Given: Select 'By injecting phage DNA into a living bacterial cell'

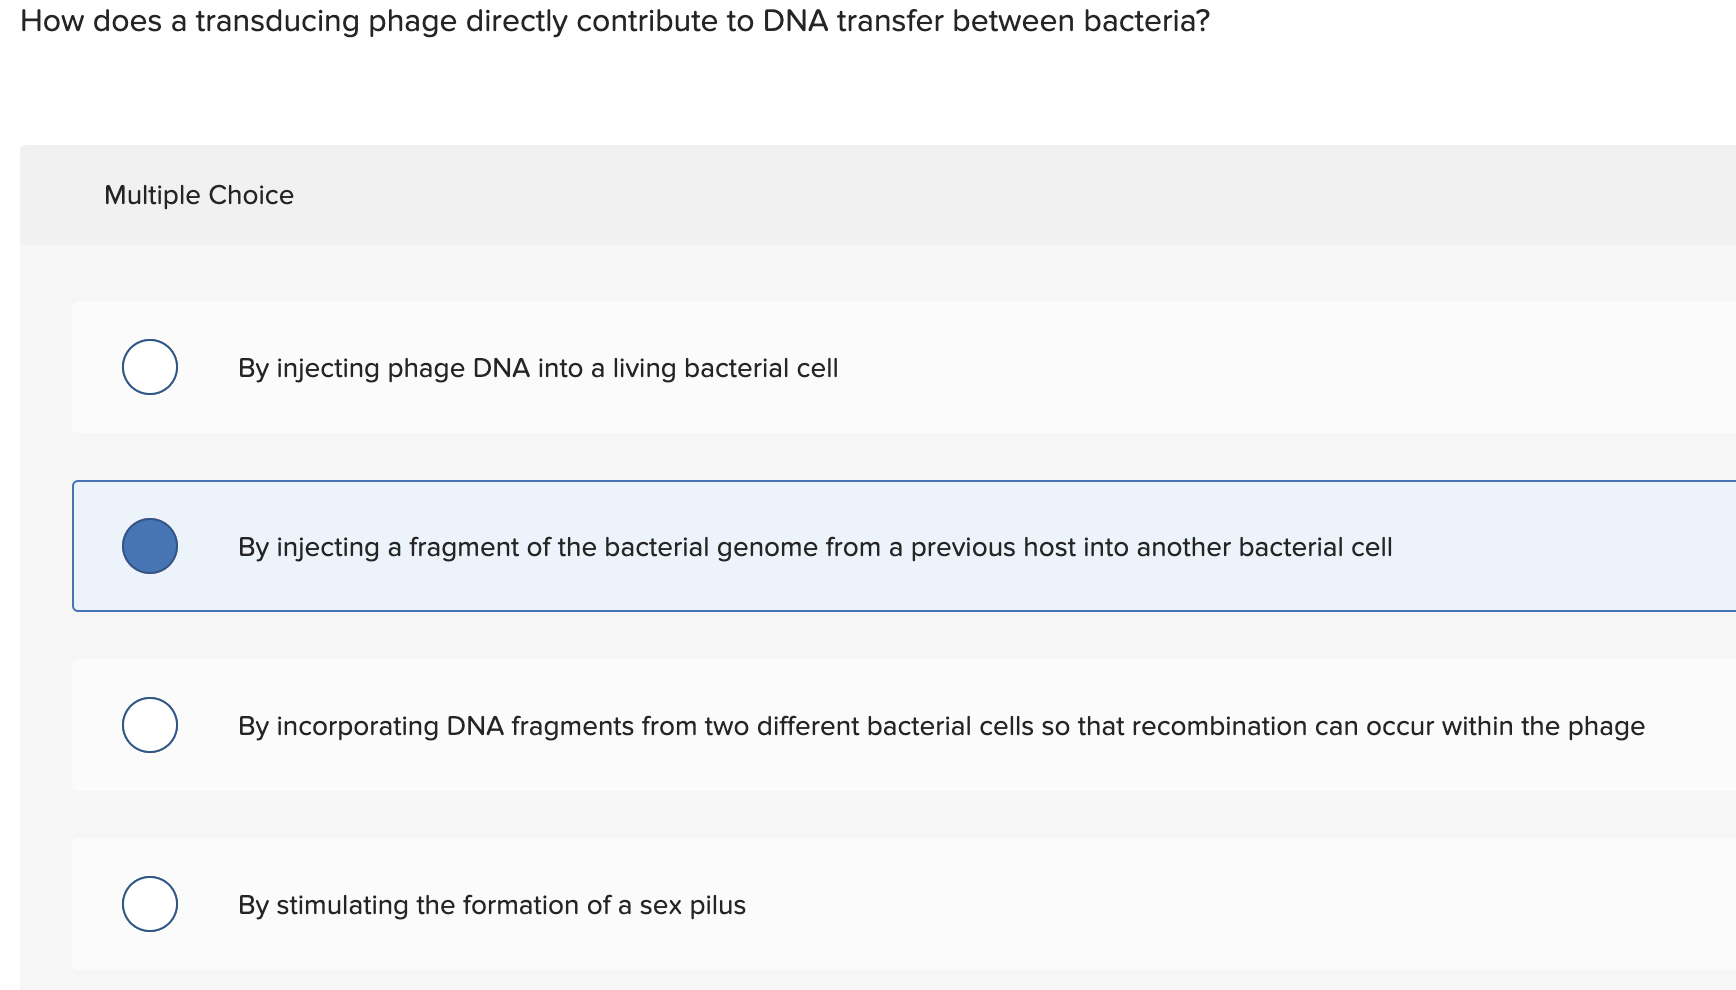Looking at the screenshot, I should pyautogui.click(x=537, y=367).
